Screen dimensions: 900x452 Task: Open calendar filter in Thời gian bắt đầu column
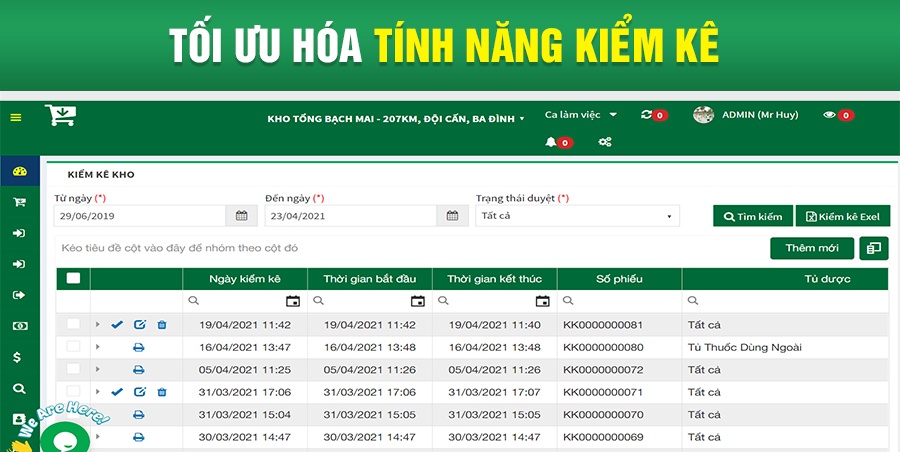click(418, 301)
